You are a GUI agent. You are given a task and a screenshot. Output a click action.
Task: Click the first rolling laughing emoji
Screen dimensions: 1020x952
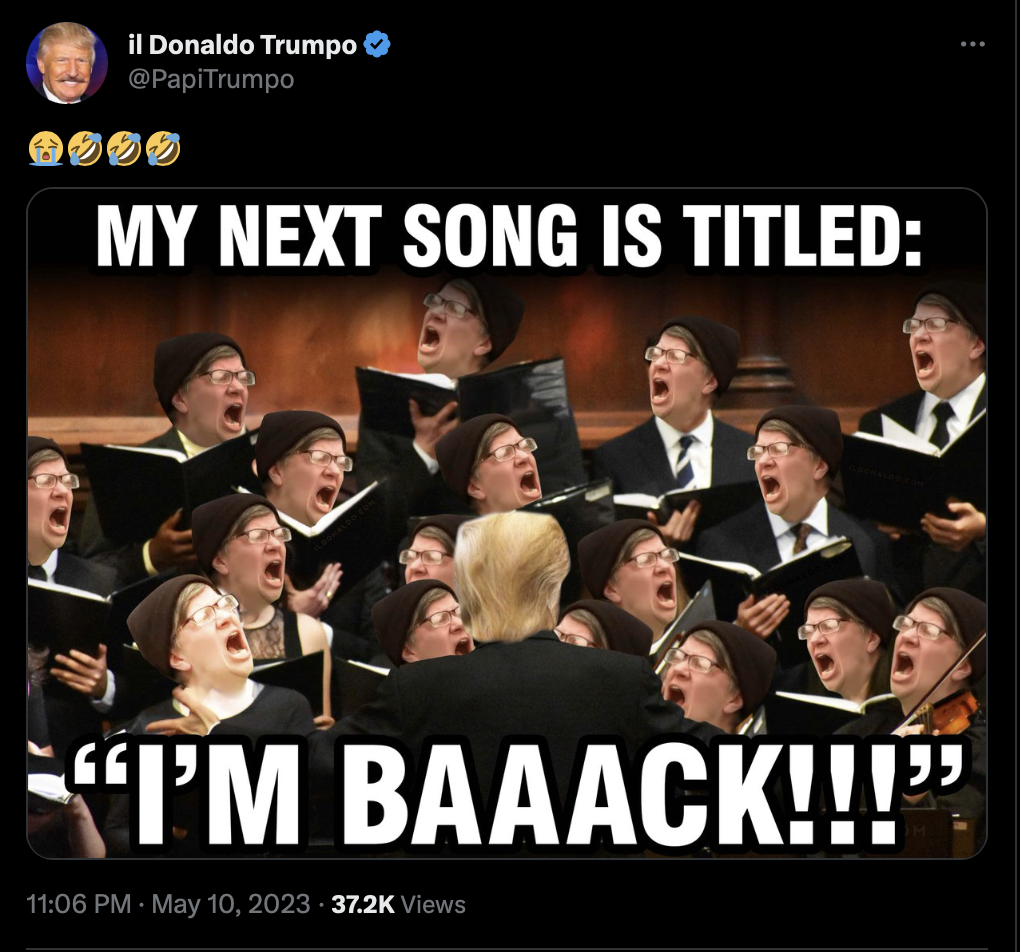85,148
